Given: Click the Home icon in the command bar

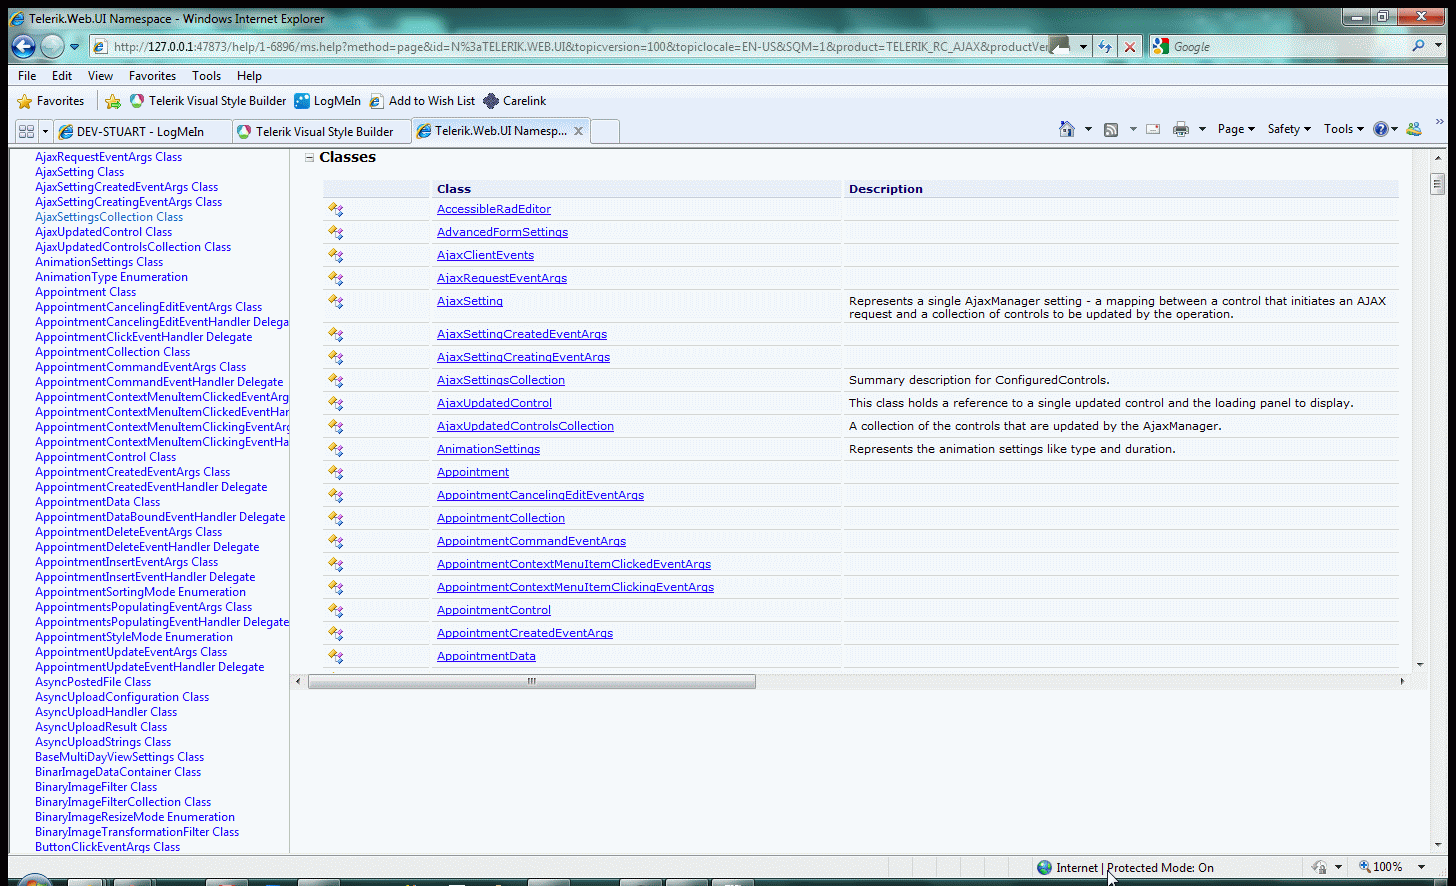Looking at the screenshot, I should 1067,129.
